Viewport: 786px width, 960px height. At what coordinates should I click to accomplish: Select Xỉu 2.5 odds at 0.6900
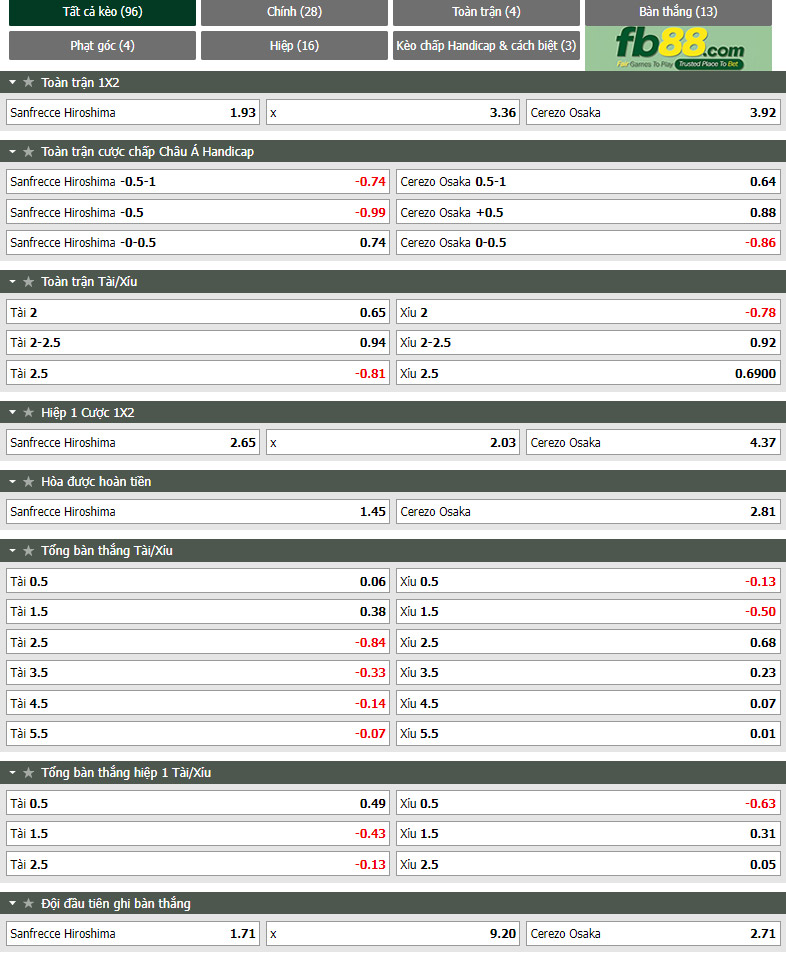[x=588, y=373]
